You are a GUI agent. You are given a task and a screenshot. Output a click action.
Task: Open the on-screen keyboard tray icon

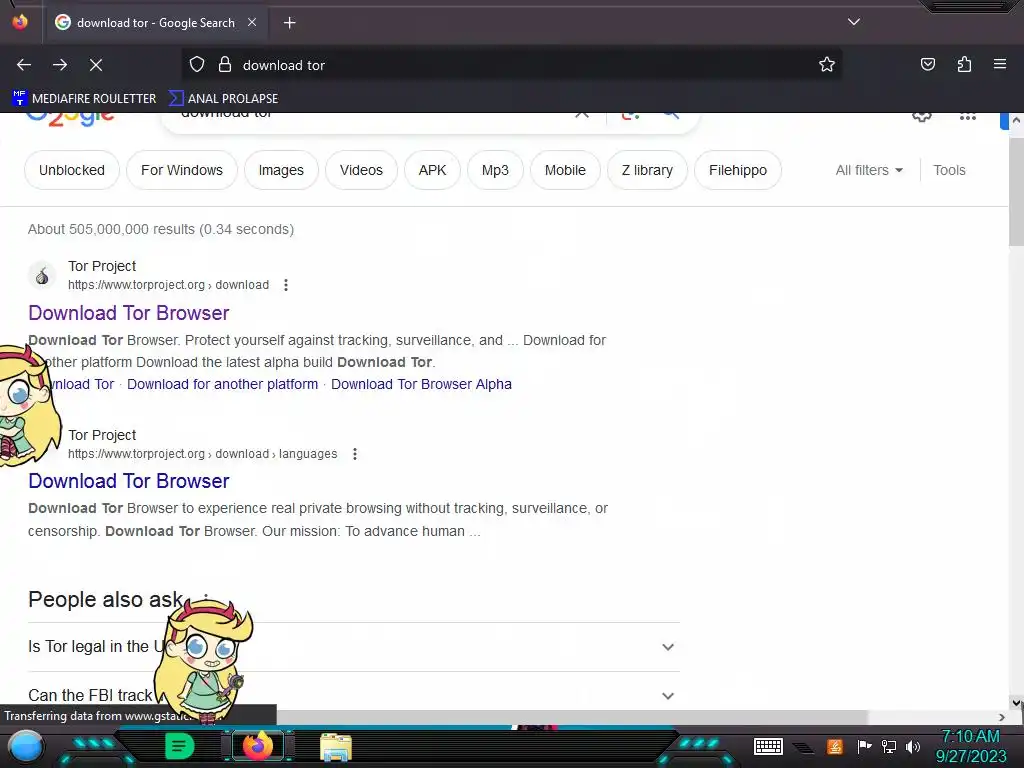768,746
